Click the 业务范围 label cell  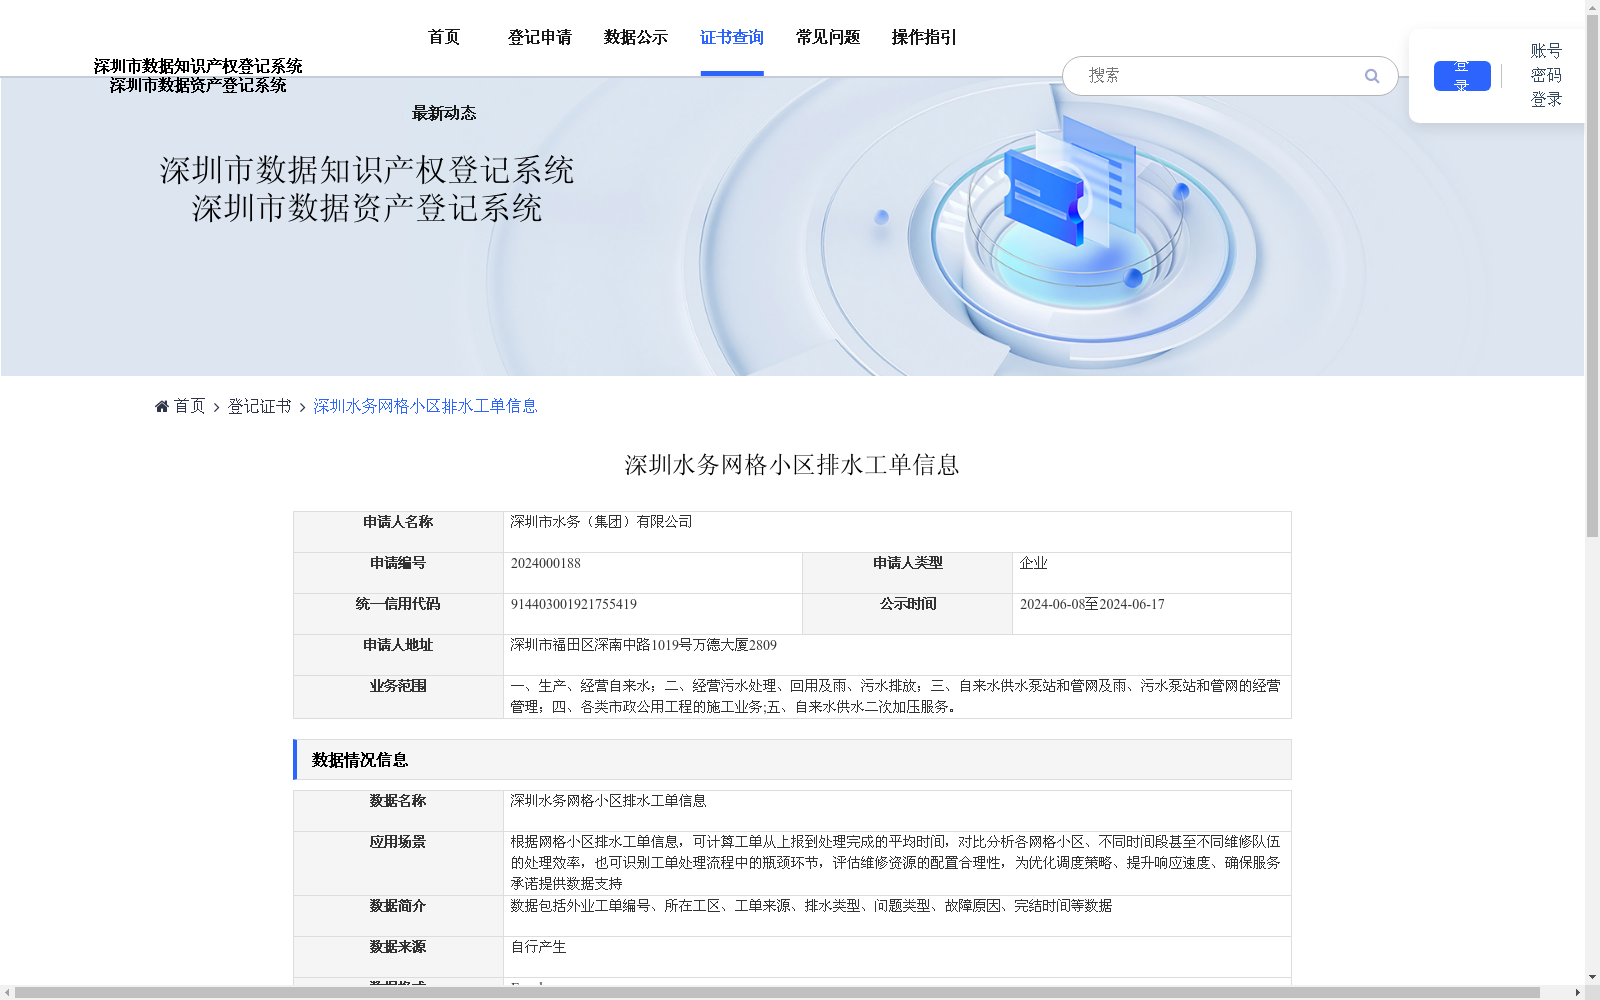click(x=398, y=697)
